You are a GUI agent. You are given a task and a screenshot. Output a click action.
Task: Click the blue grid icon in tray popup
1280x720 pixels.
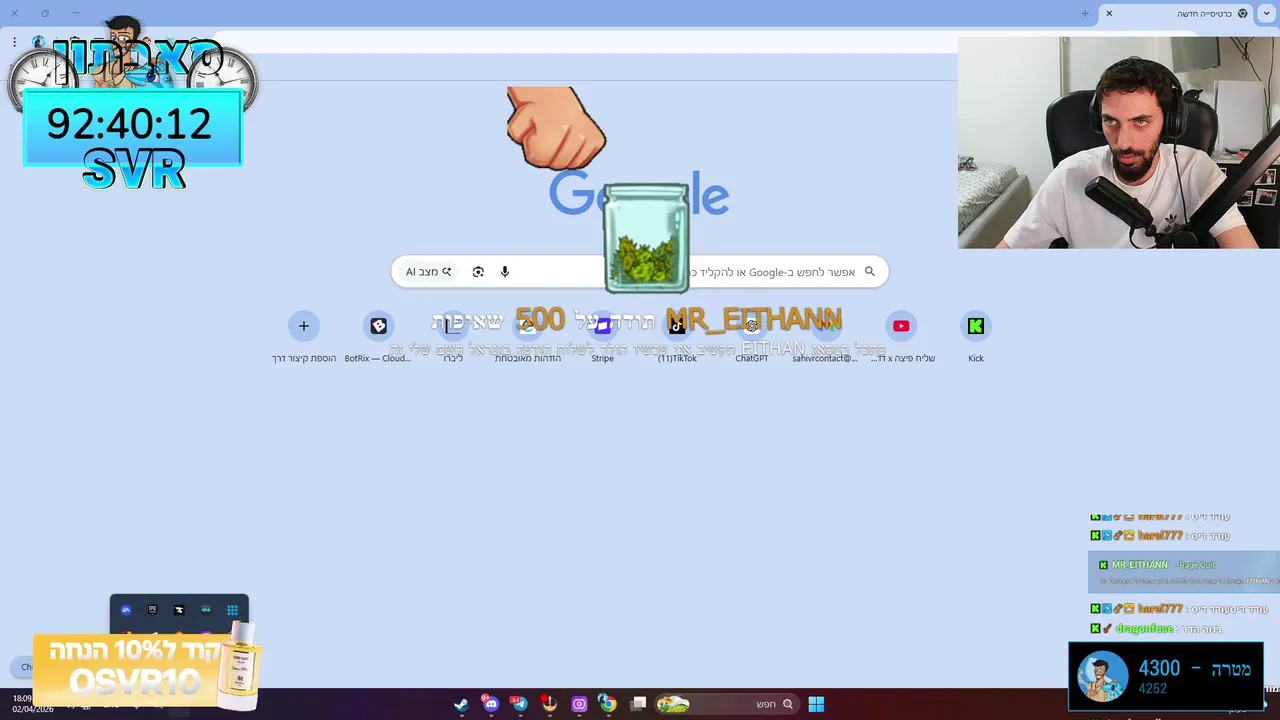click(232, 610)
